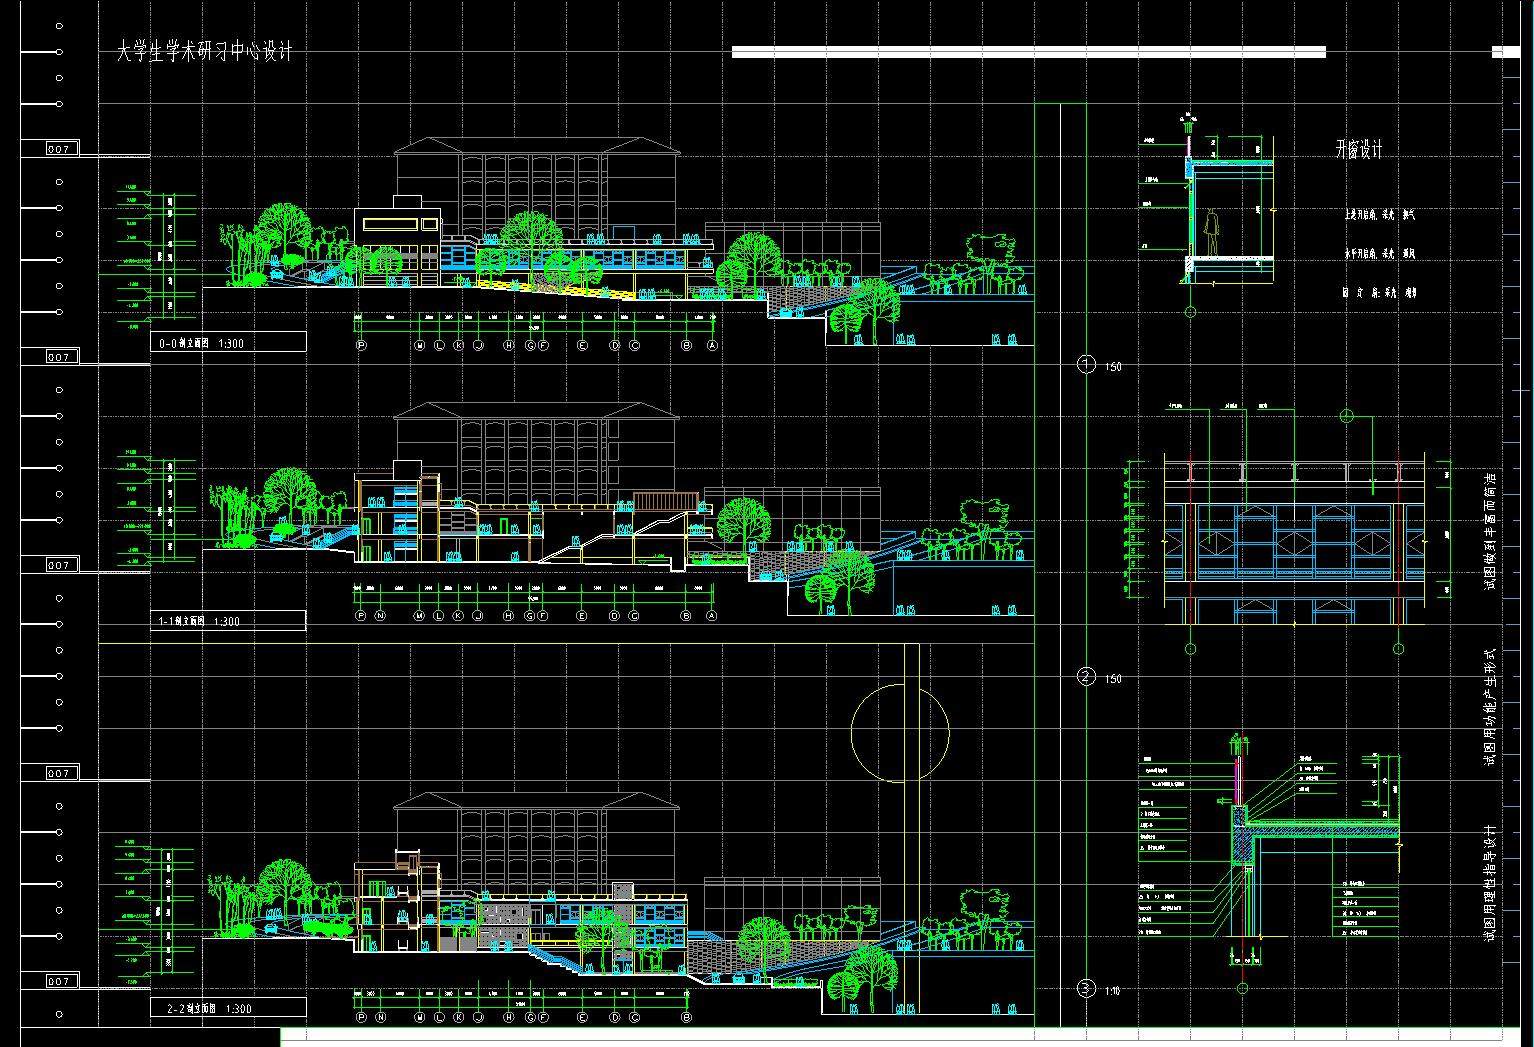Click the 2-2 section label box
Image resolution: width=1534 pixels, height=1047 pixels.
tap(228, 1008)
